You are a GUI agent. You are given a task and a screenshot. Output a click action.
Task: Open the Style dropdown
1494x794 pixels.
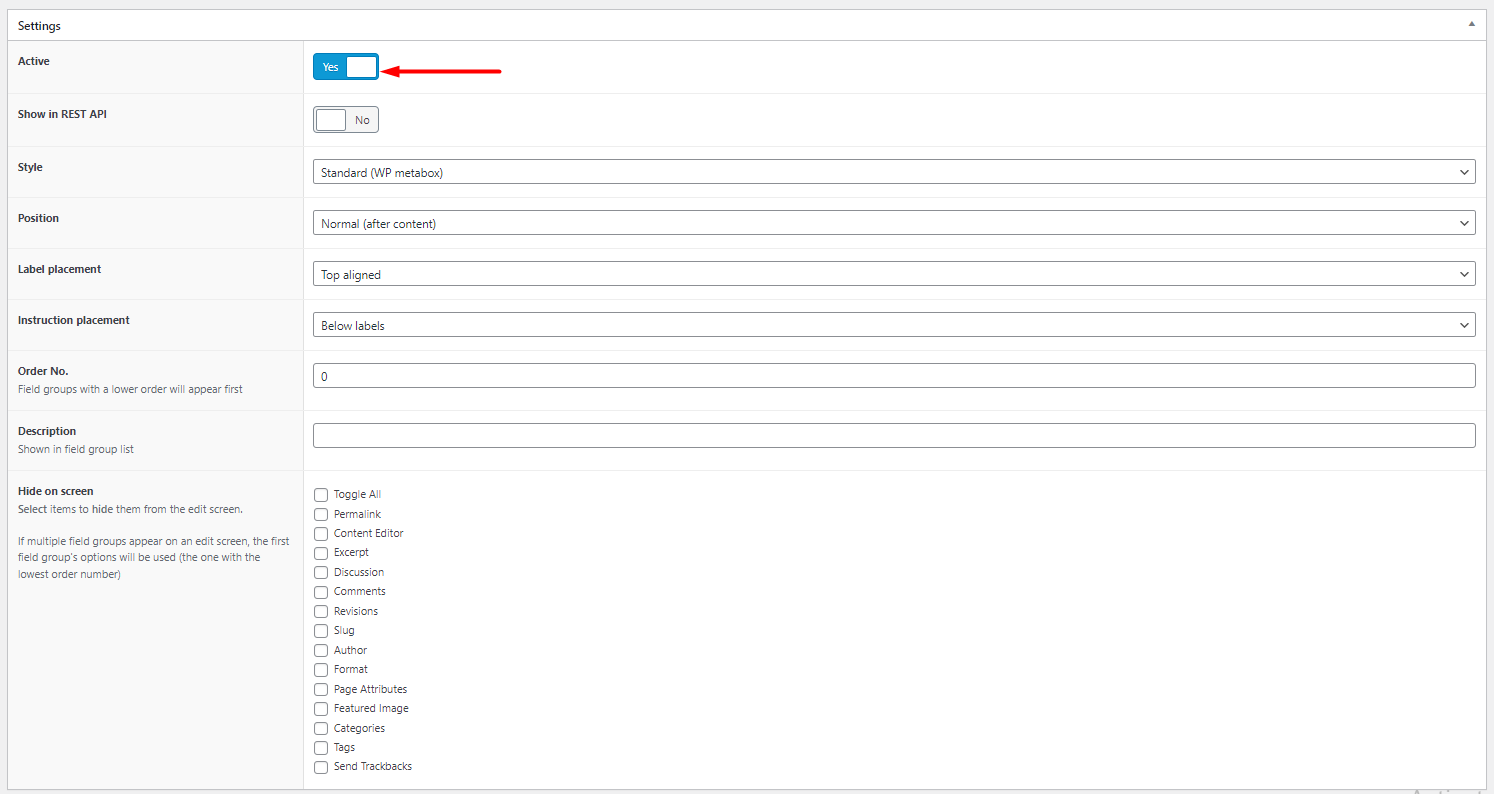(894, 171)
